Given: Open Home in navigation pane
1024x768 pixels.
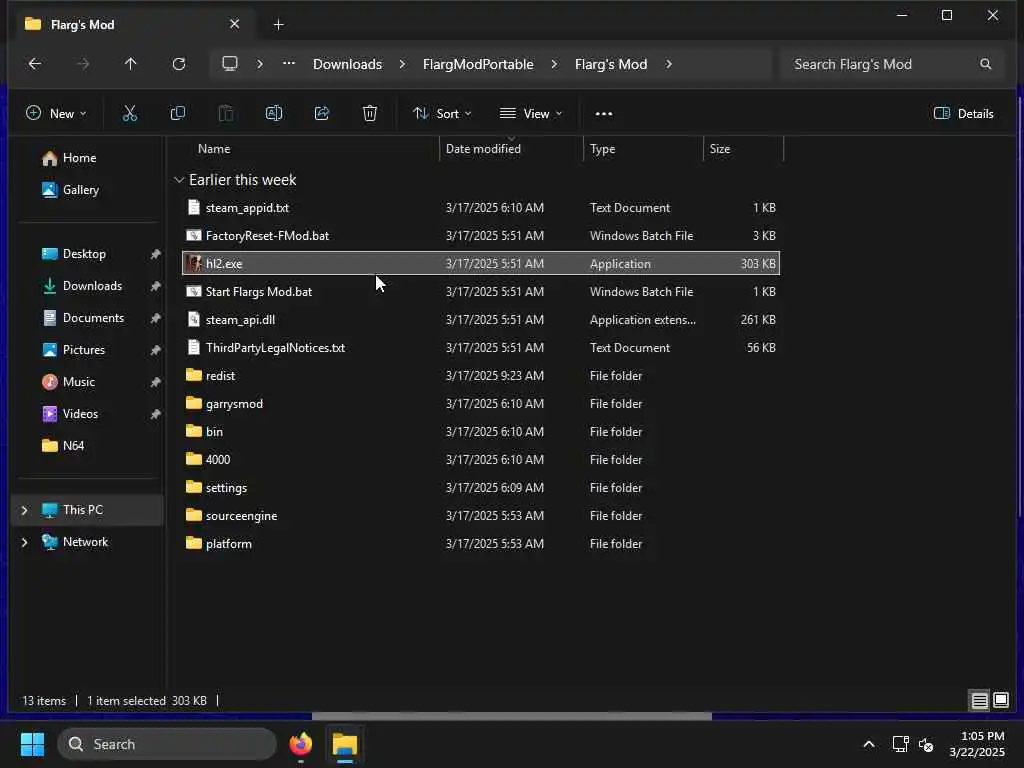Looking at the screenshot, I should click(79, 158).
